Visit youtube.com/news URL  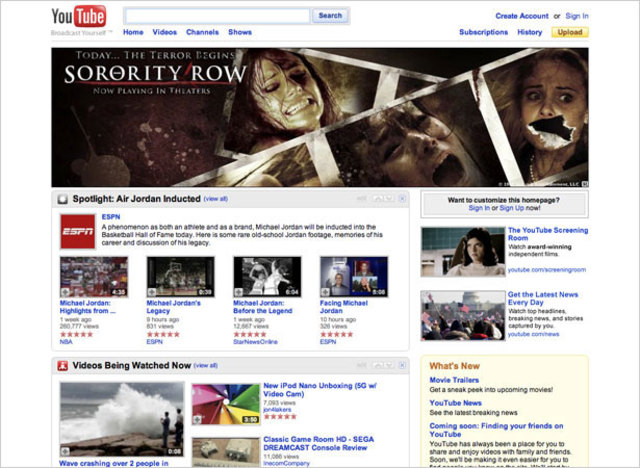(x=533, y=334)
